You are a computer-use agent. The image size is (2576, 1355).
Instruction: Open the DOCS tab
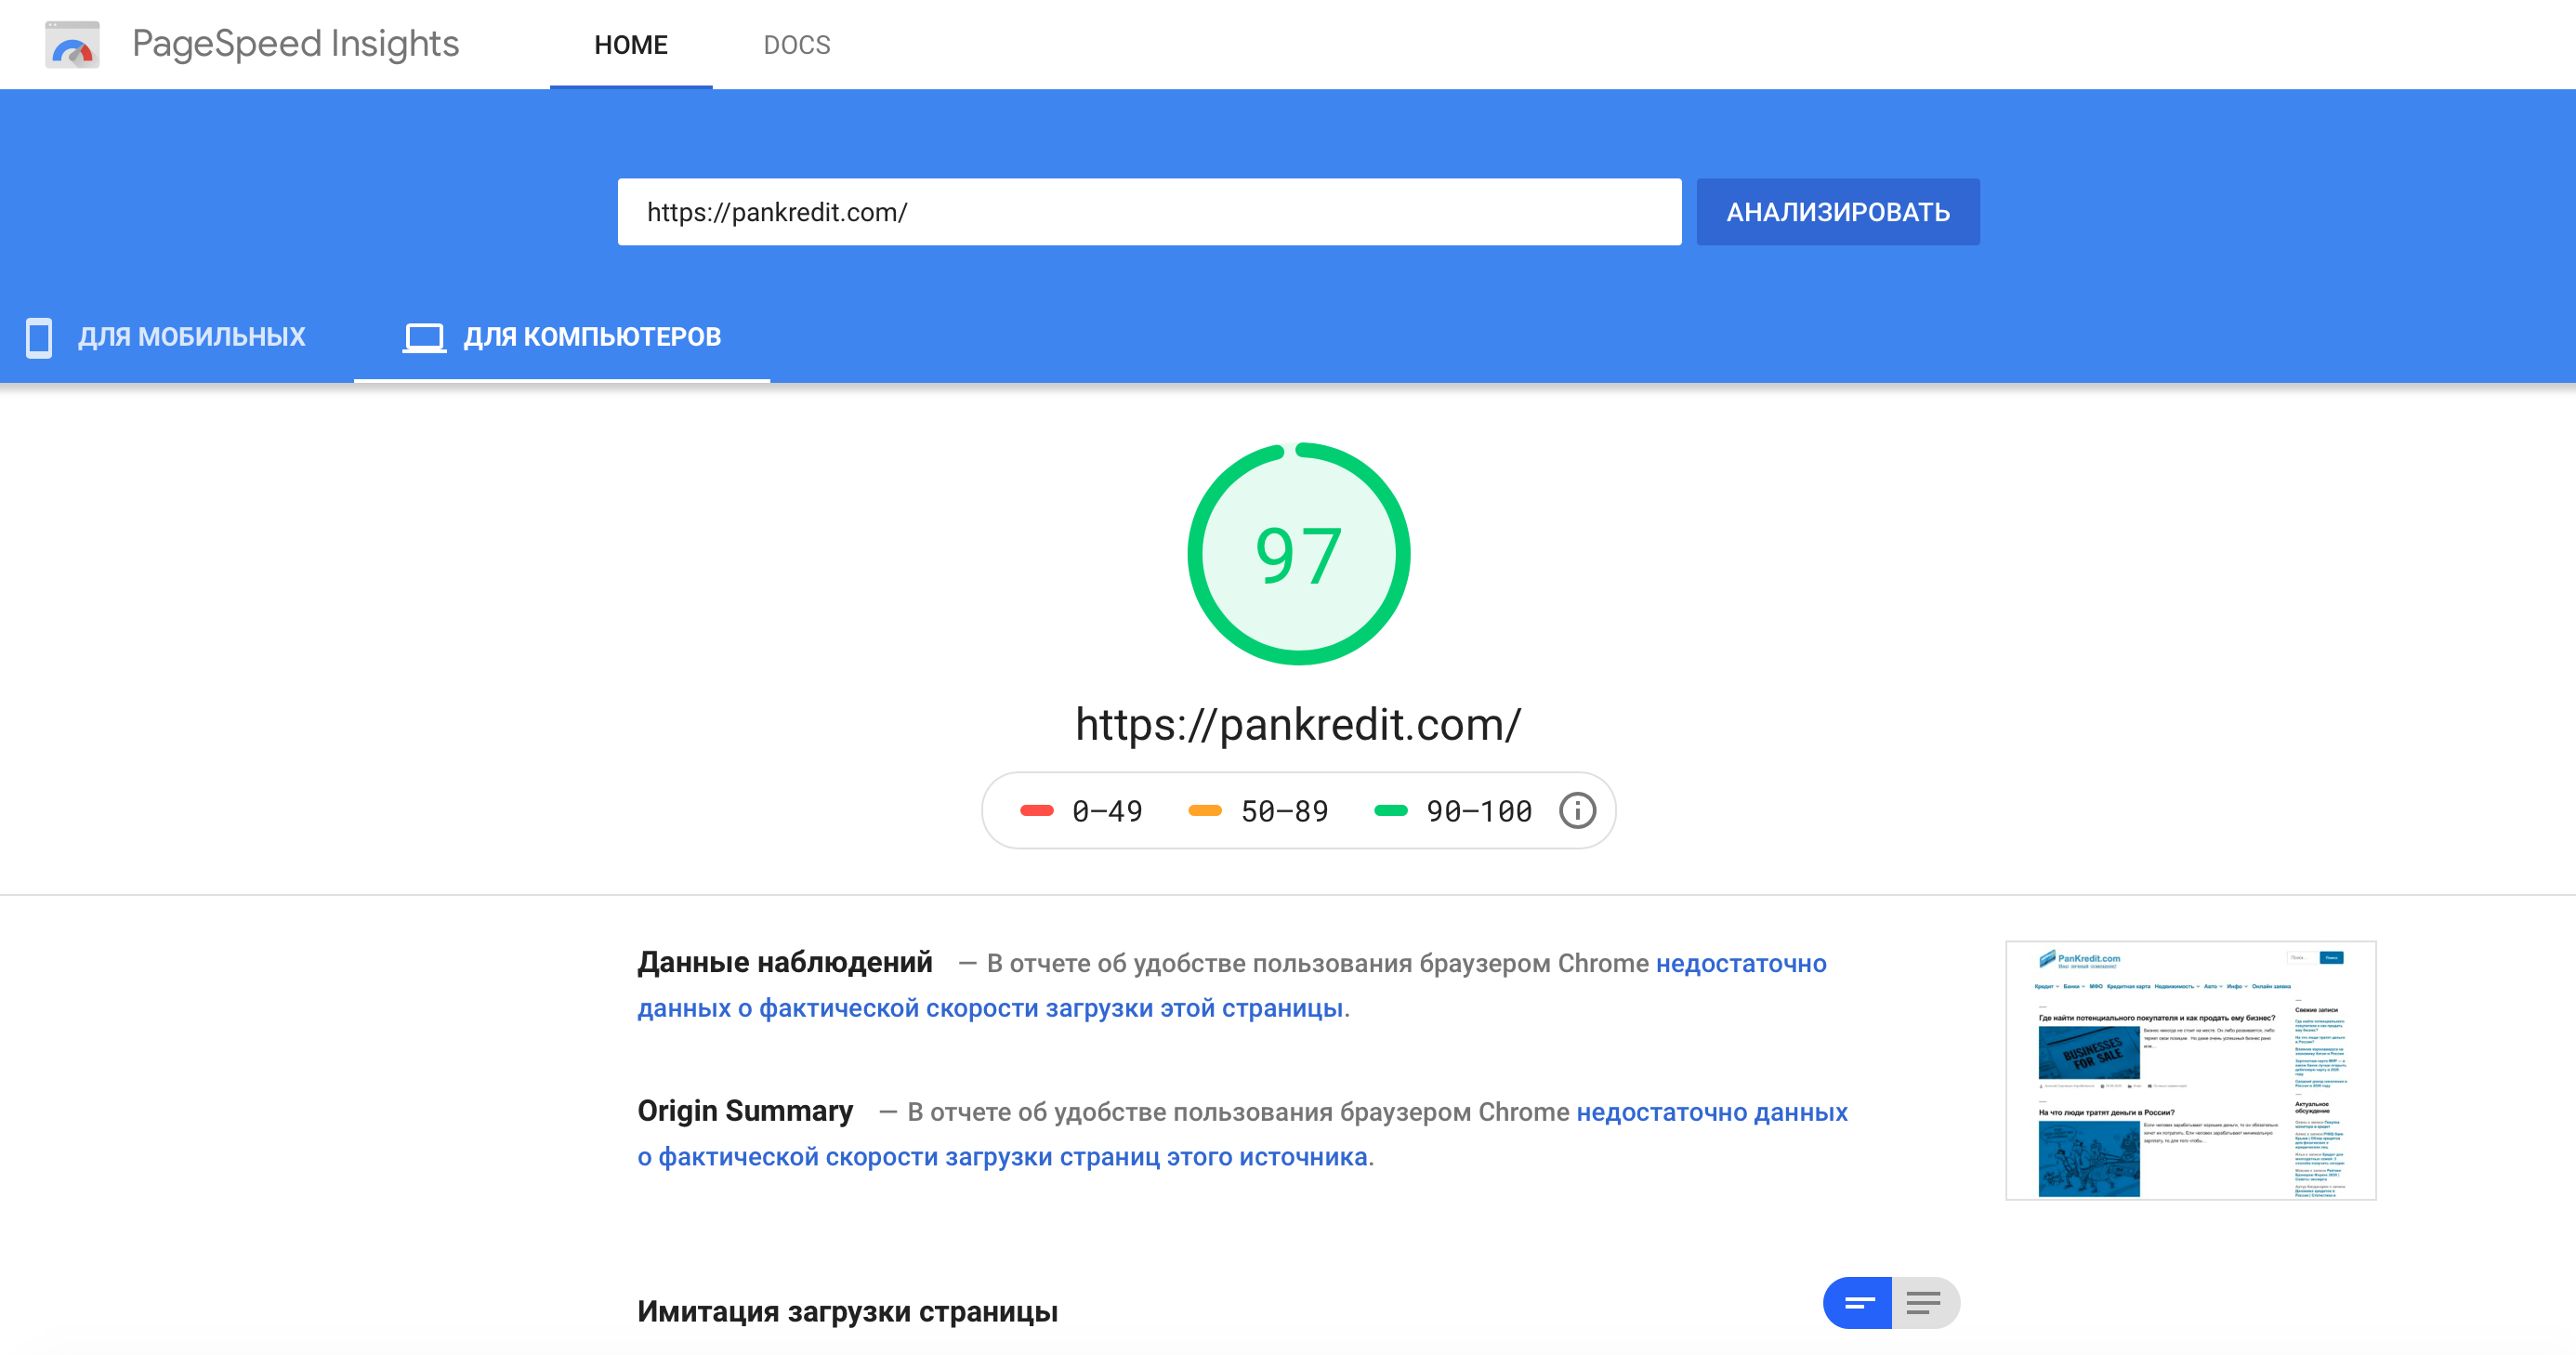click(797, 45)
